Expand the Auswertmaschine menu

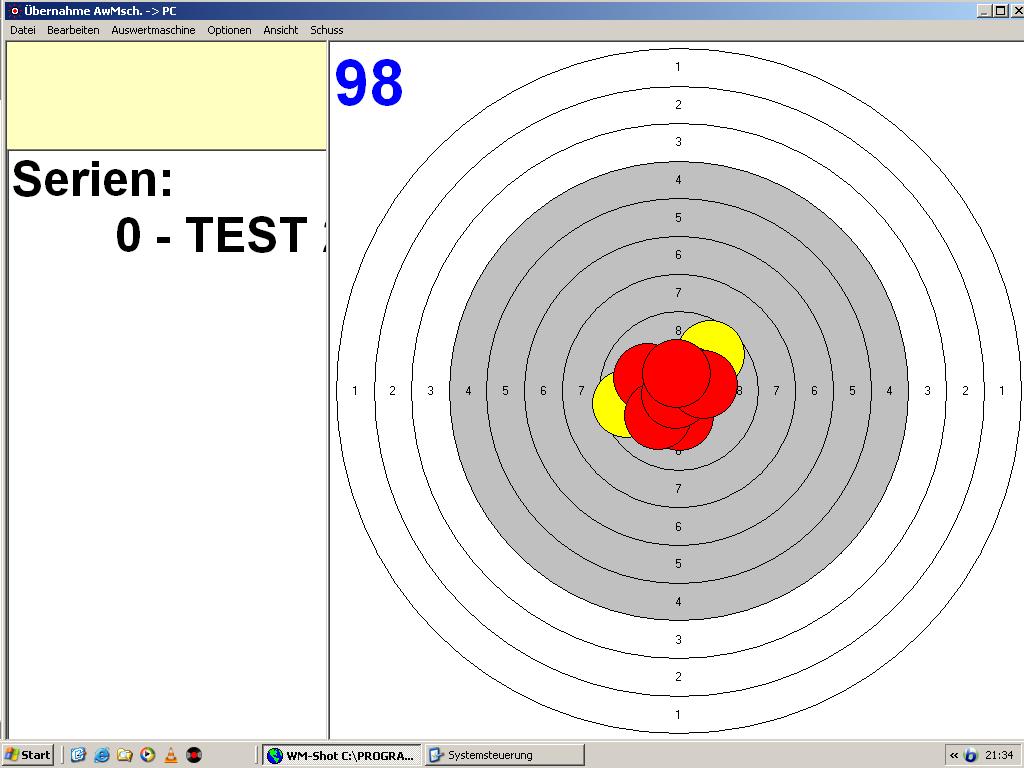click(x=153, y=30)
